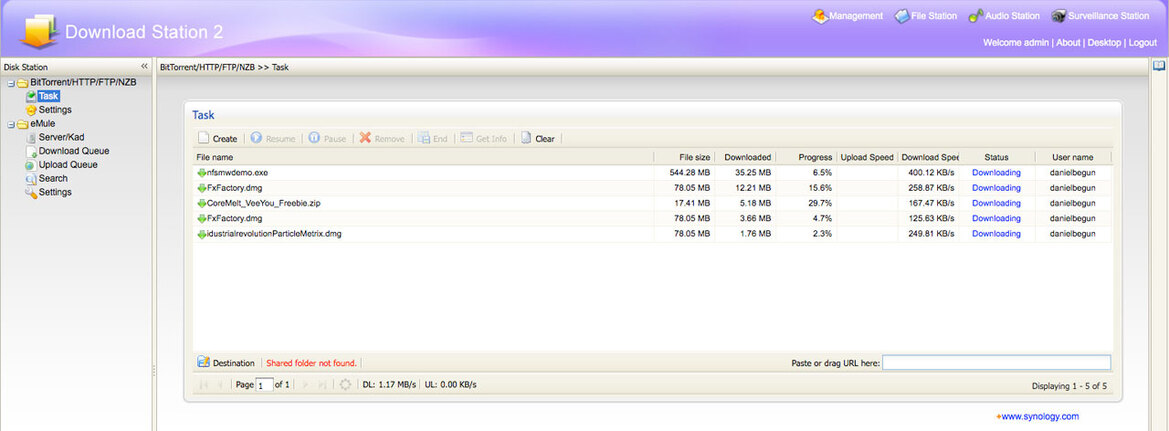Click the Destination button
This screenshot has height=431, width=1169.
tap(226, 363)
